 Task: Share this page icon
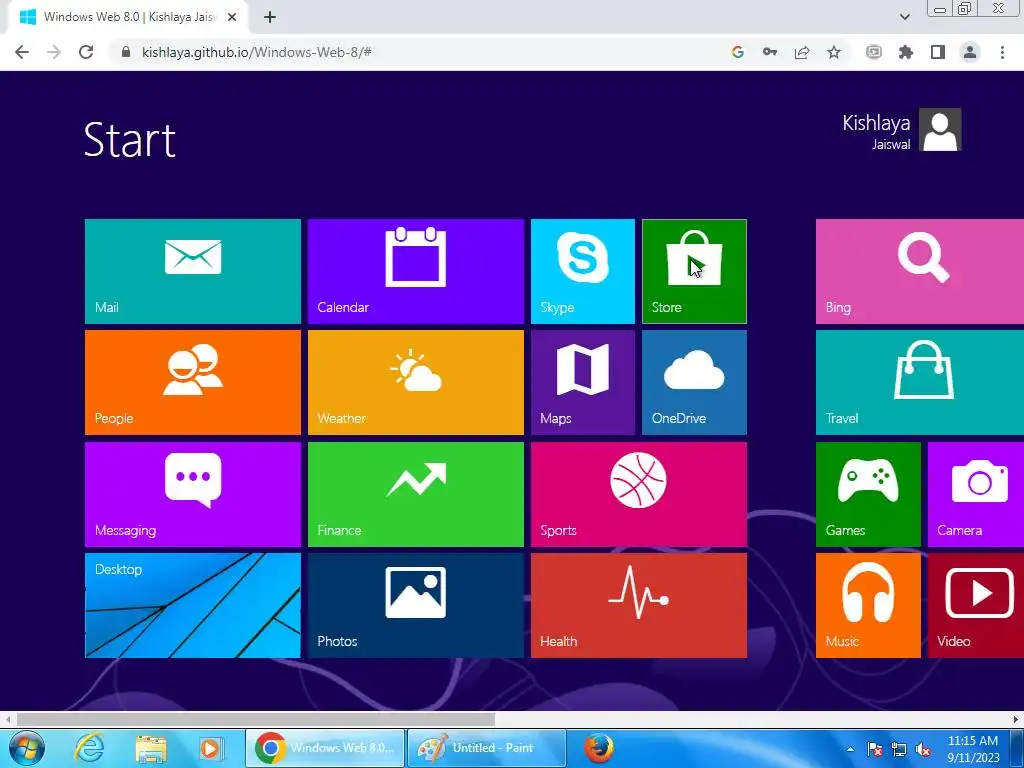tap(802, 52)
